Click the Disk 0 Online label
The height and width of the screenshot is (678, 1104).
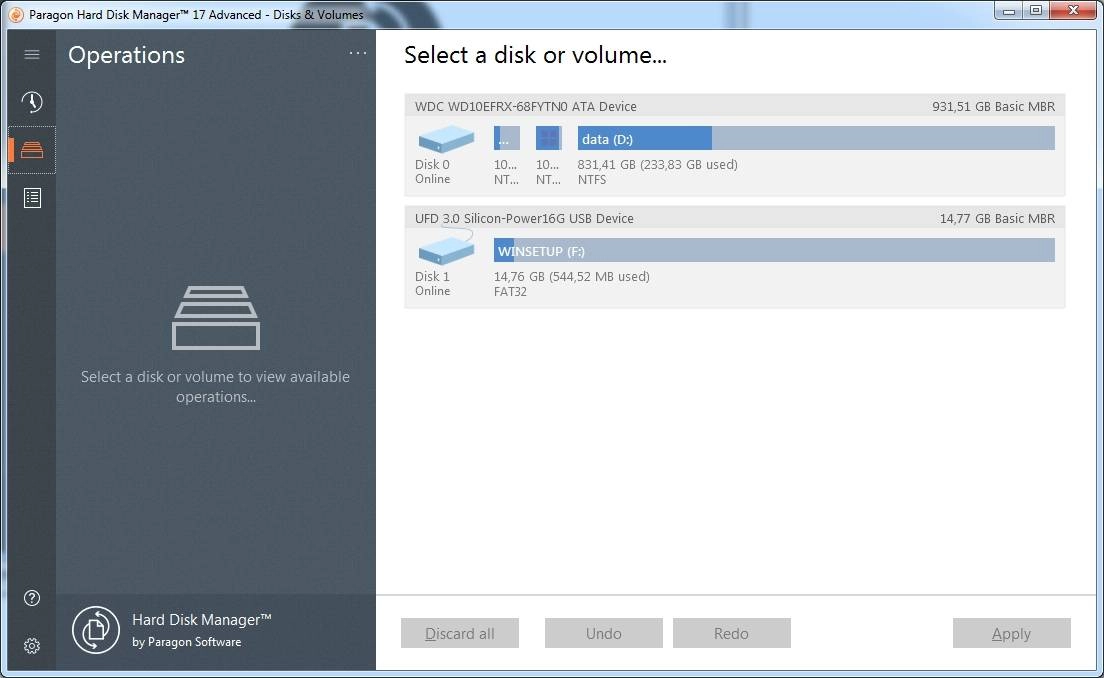click(432, 171)
